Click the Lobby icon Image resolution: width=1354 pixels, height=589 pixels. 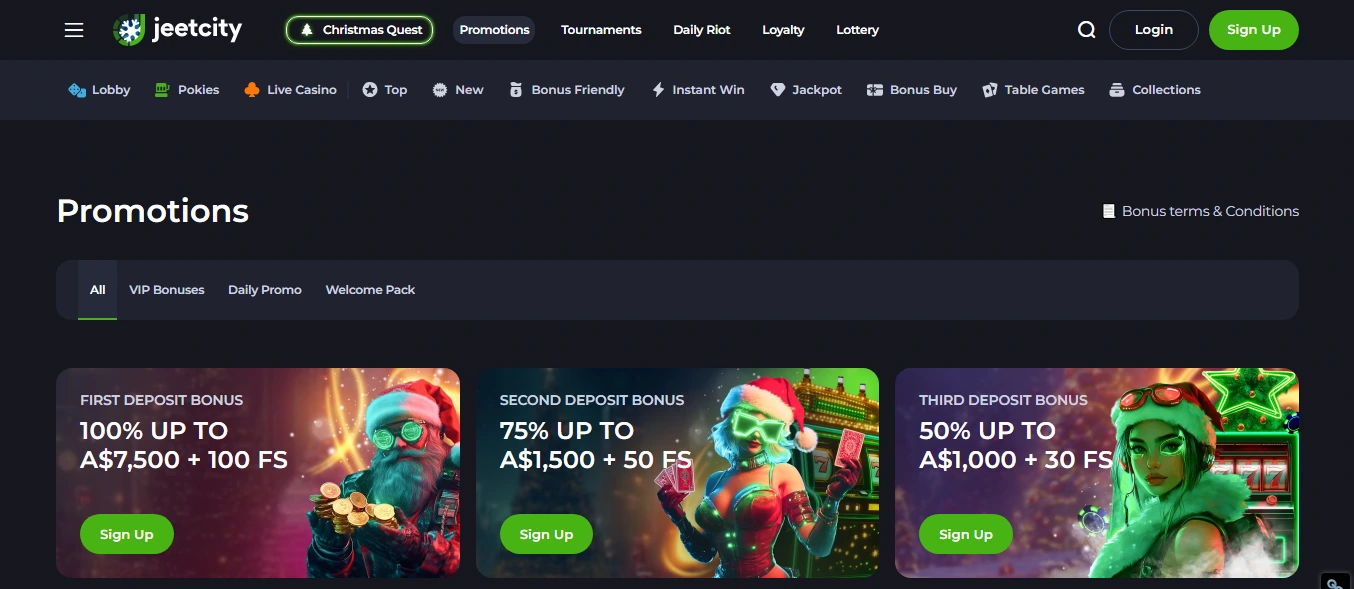pyautogui.click(x=77, y=90)
